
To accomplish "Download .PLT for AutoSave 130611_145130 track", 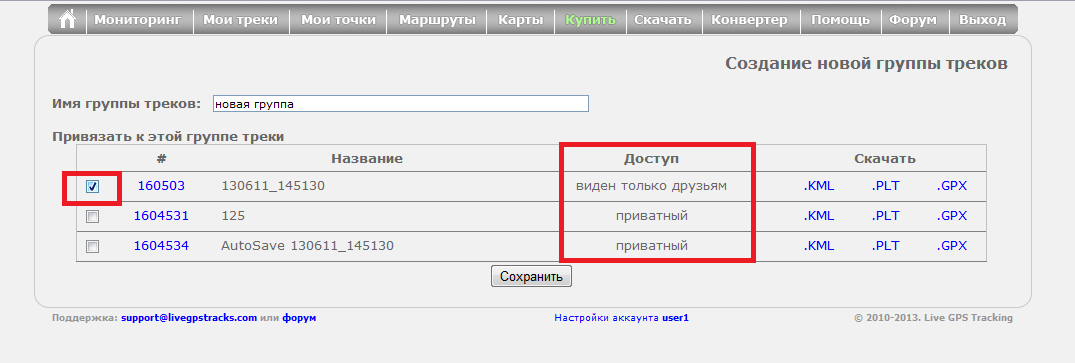I will click(885, 246).
